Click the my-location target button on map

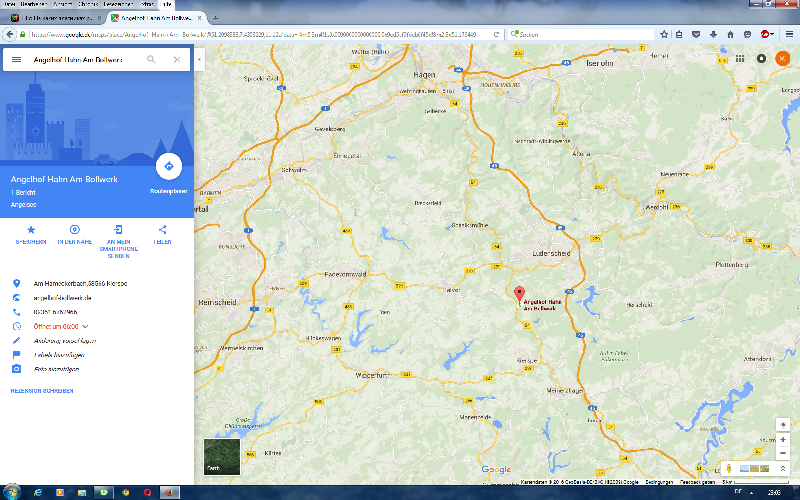[783, 424]
